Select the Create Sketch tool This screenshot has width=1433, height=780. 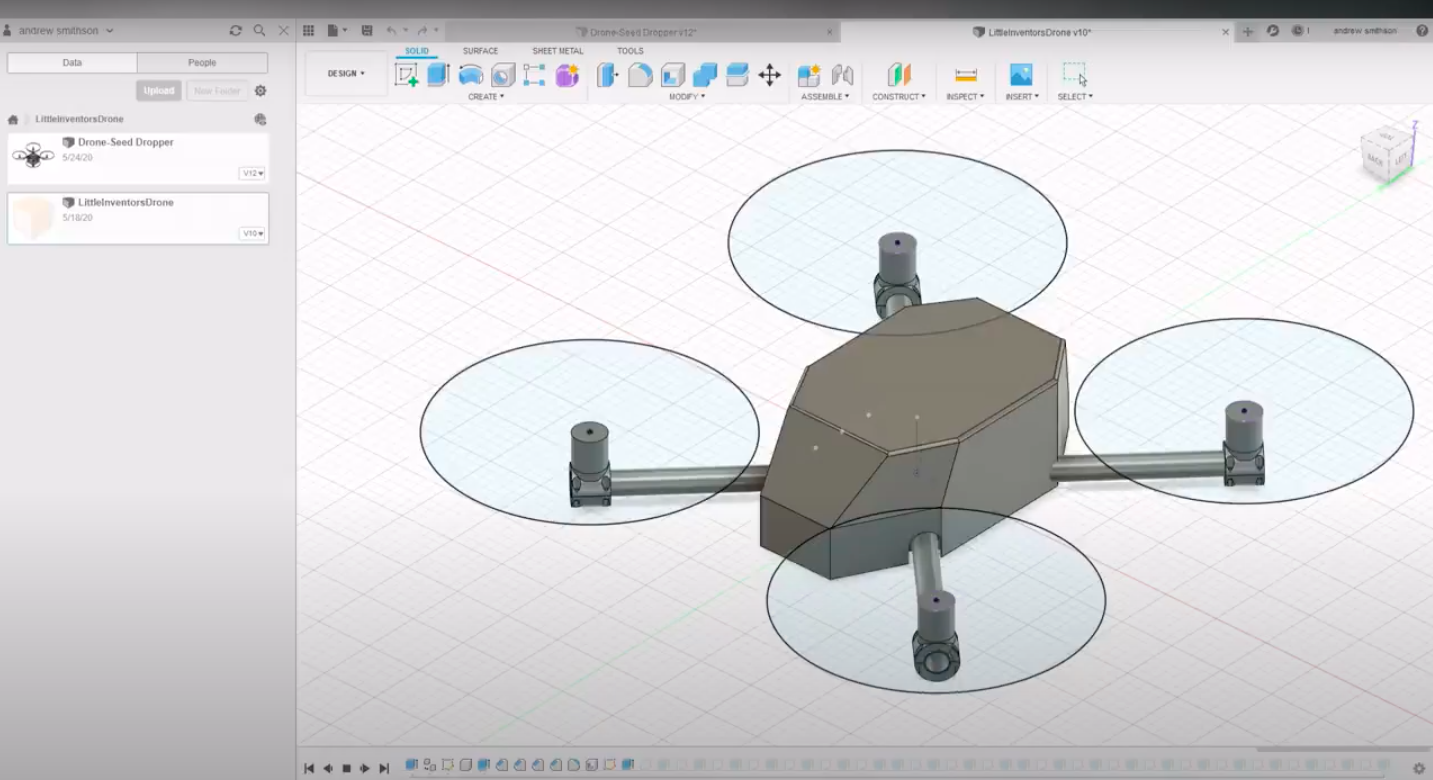pyautogui.click(x=406, y=75)
